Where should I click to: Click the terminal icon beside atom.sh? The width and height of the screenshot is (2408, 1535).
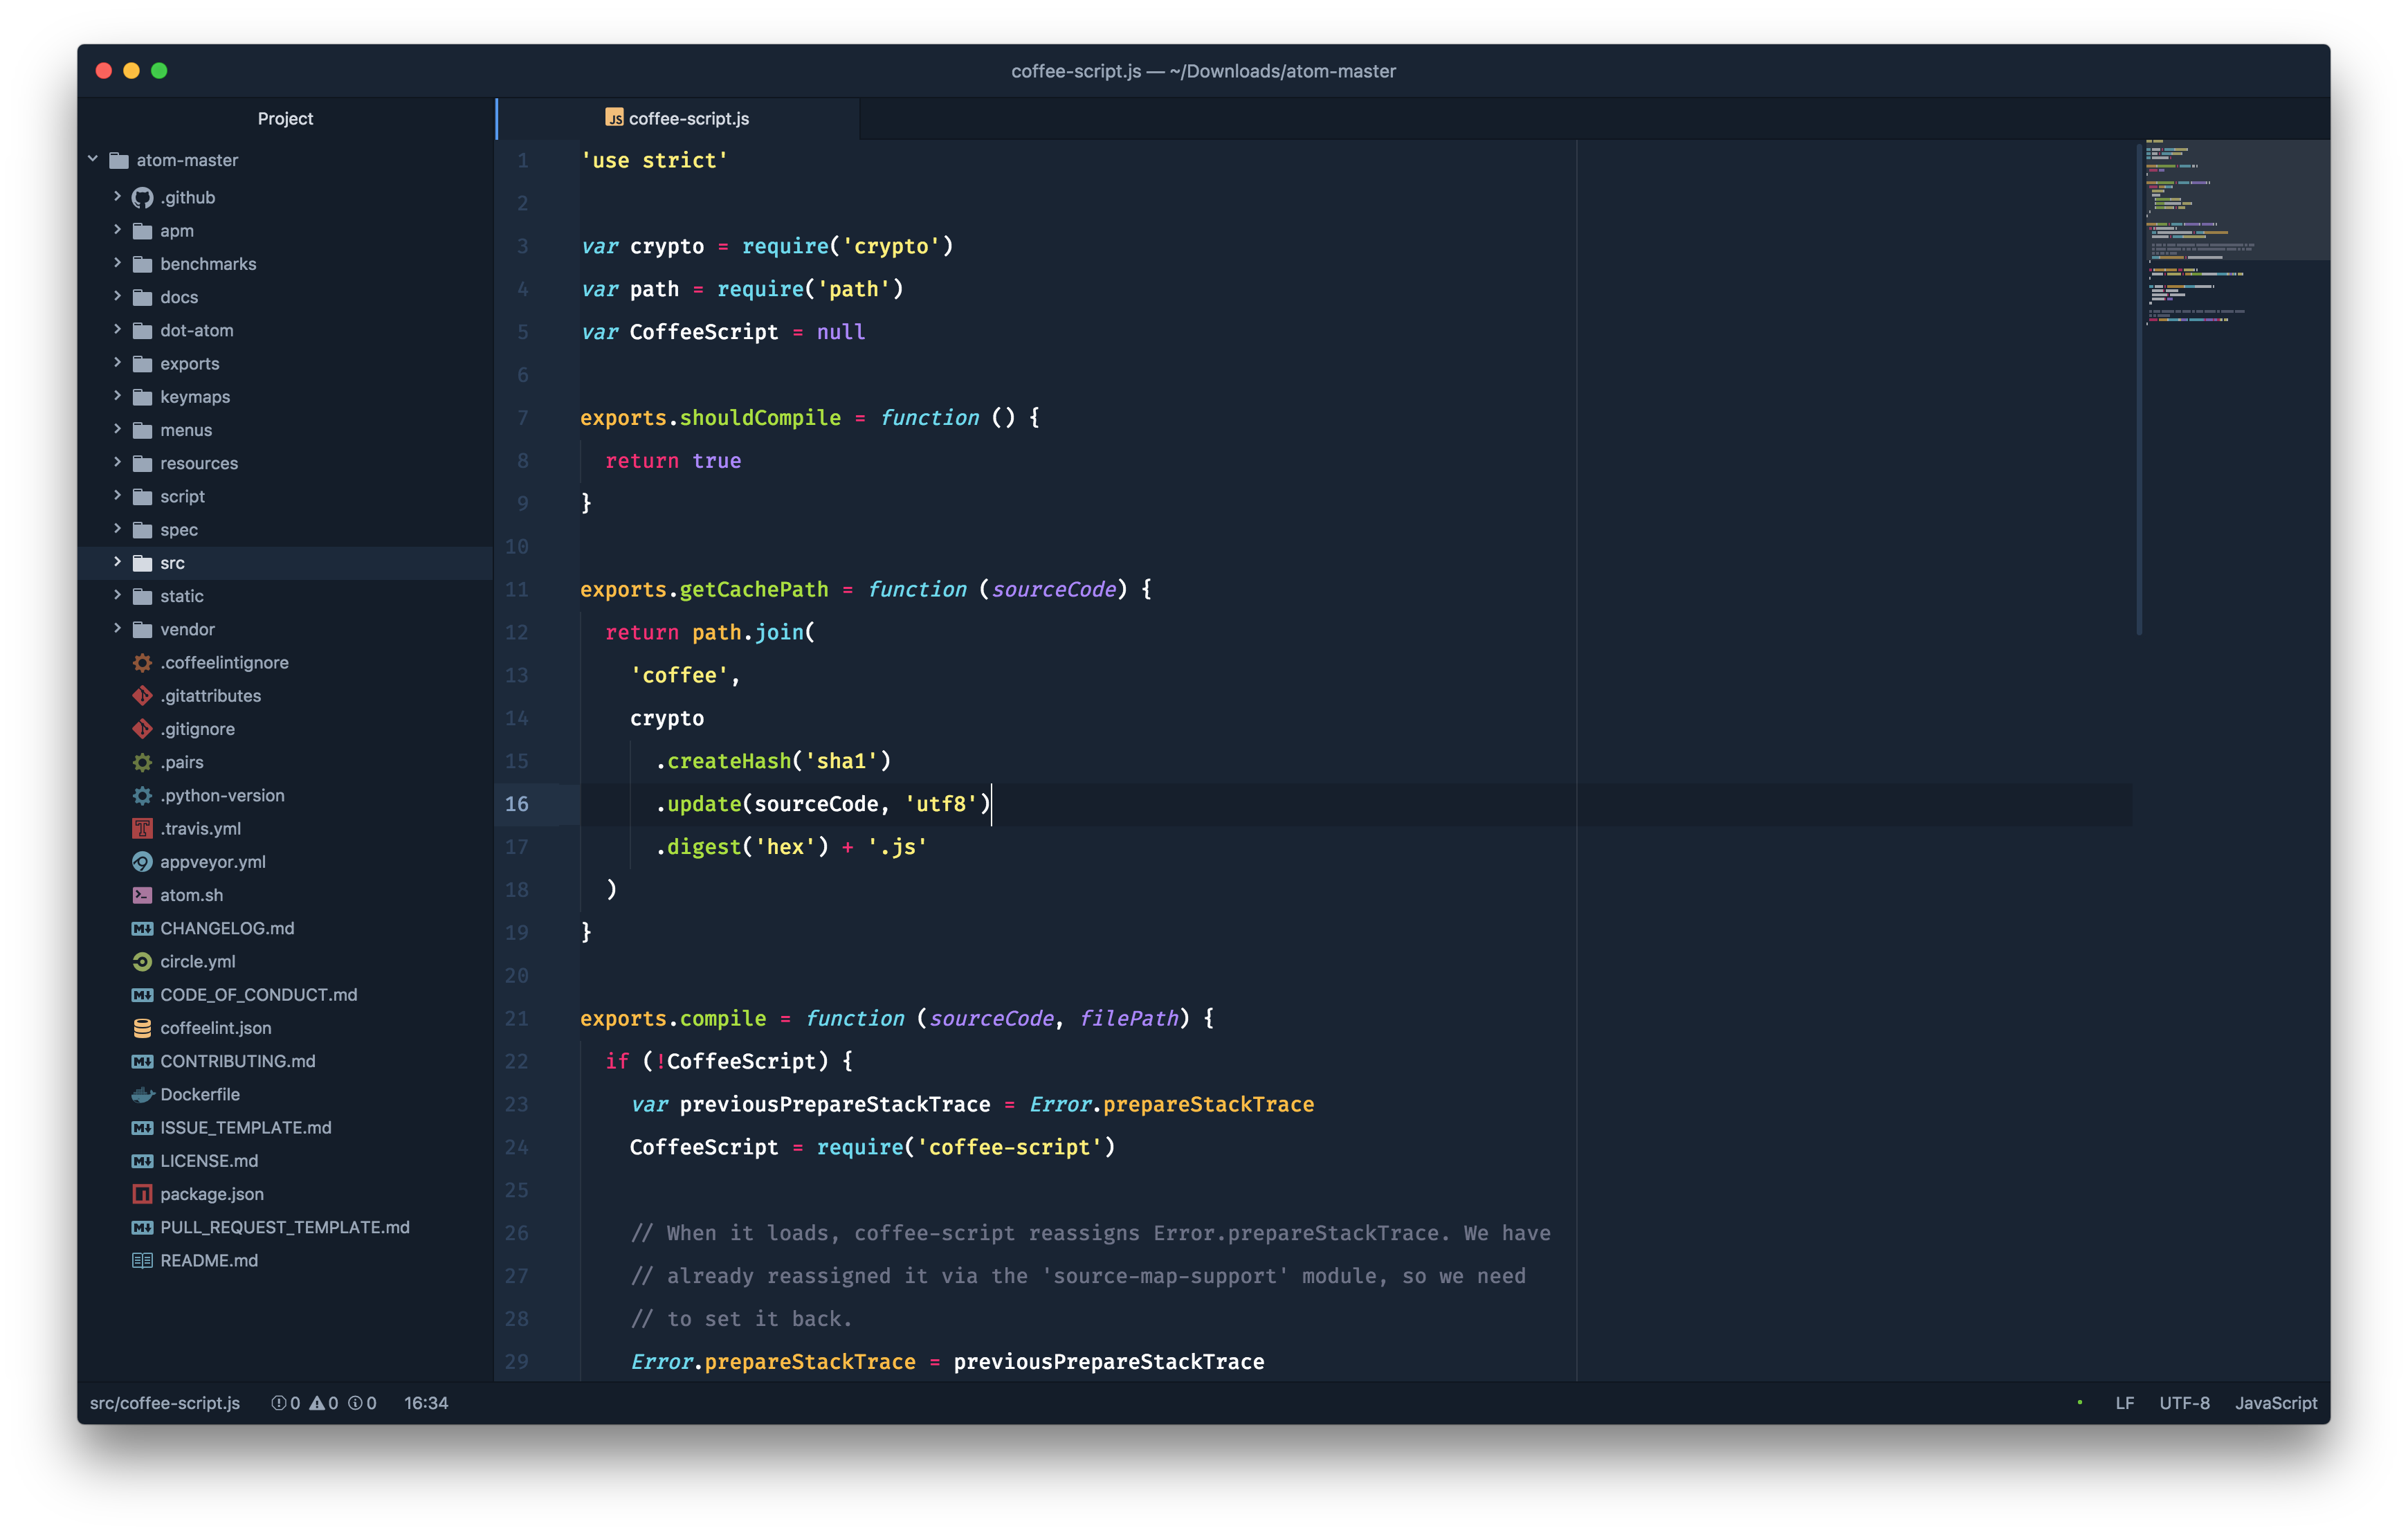(143, 895)
